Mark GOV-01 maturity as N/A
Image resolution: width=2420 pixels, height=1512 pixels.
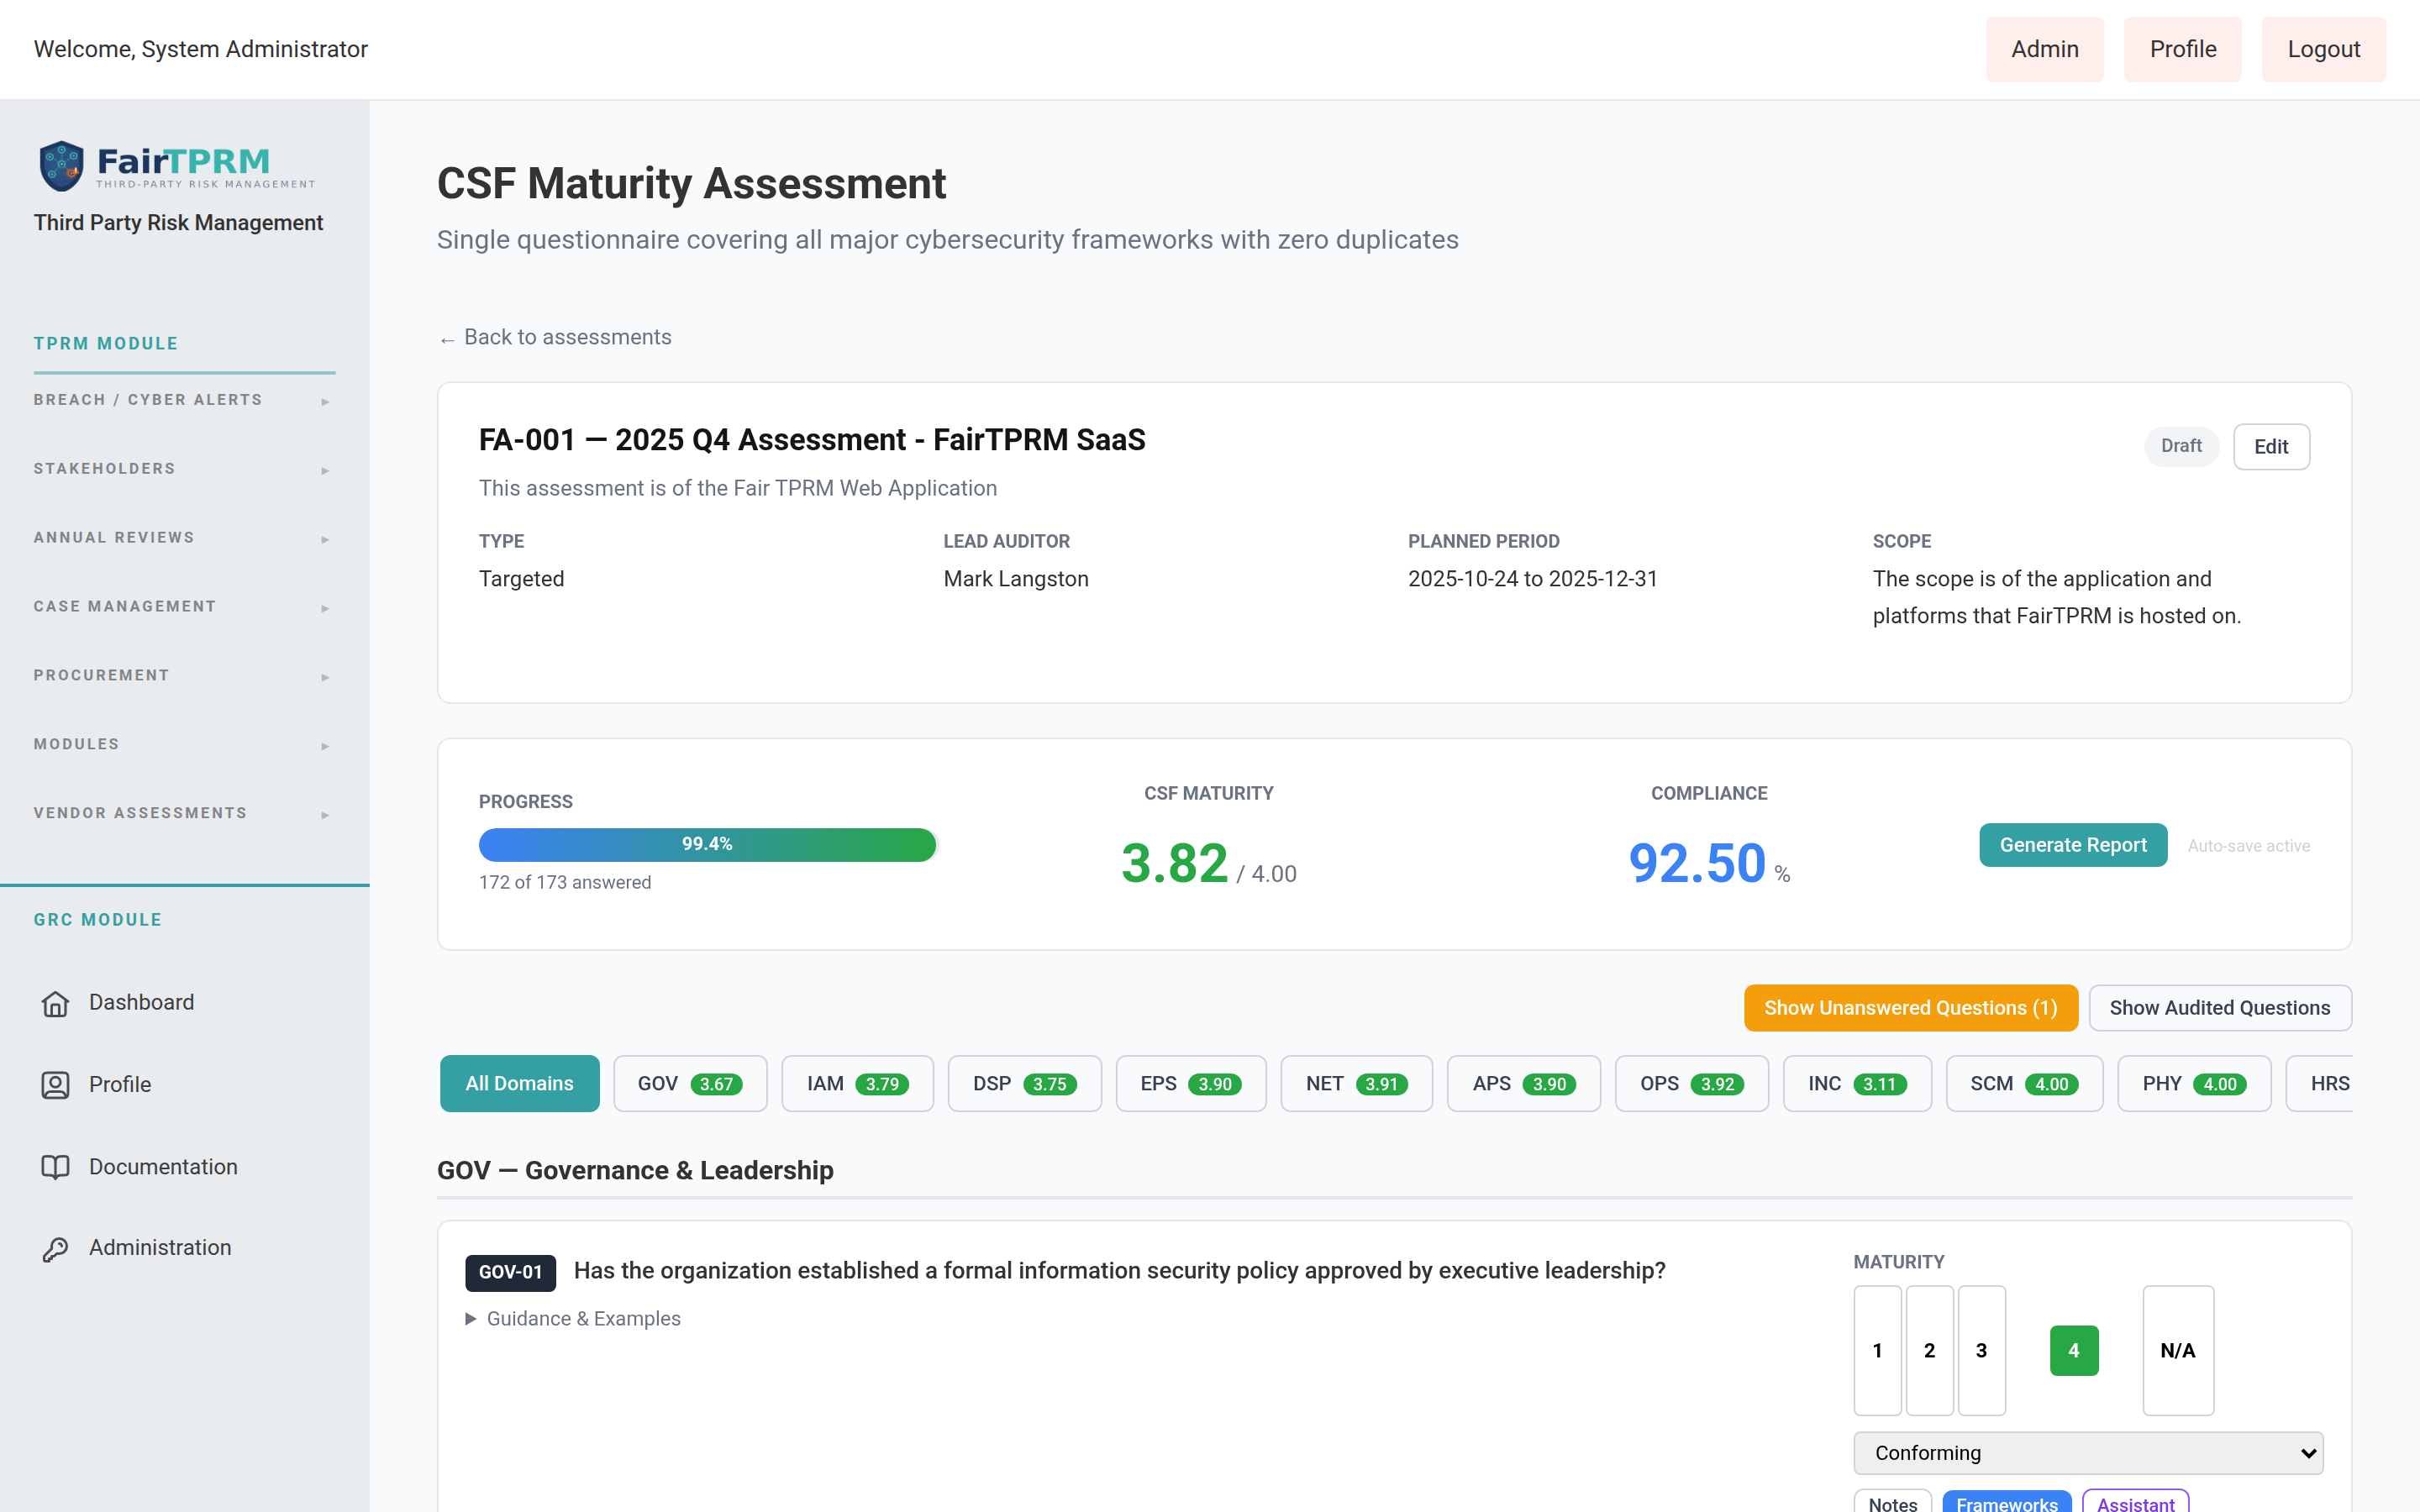click(x=2178, y=1351)
